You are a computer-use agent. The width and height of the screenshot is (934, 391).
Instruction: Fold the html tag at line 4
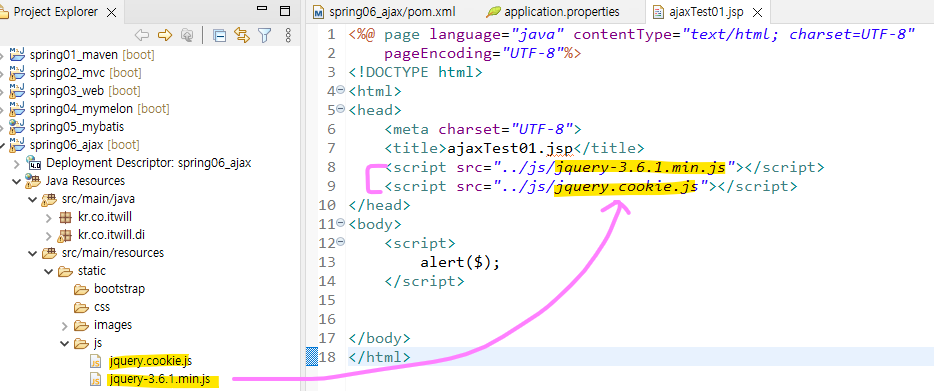[x=341, y=90]
